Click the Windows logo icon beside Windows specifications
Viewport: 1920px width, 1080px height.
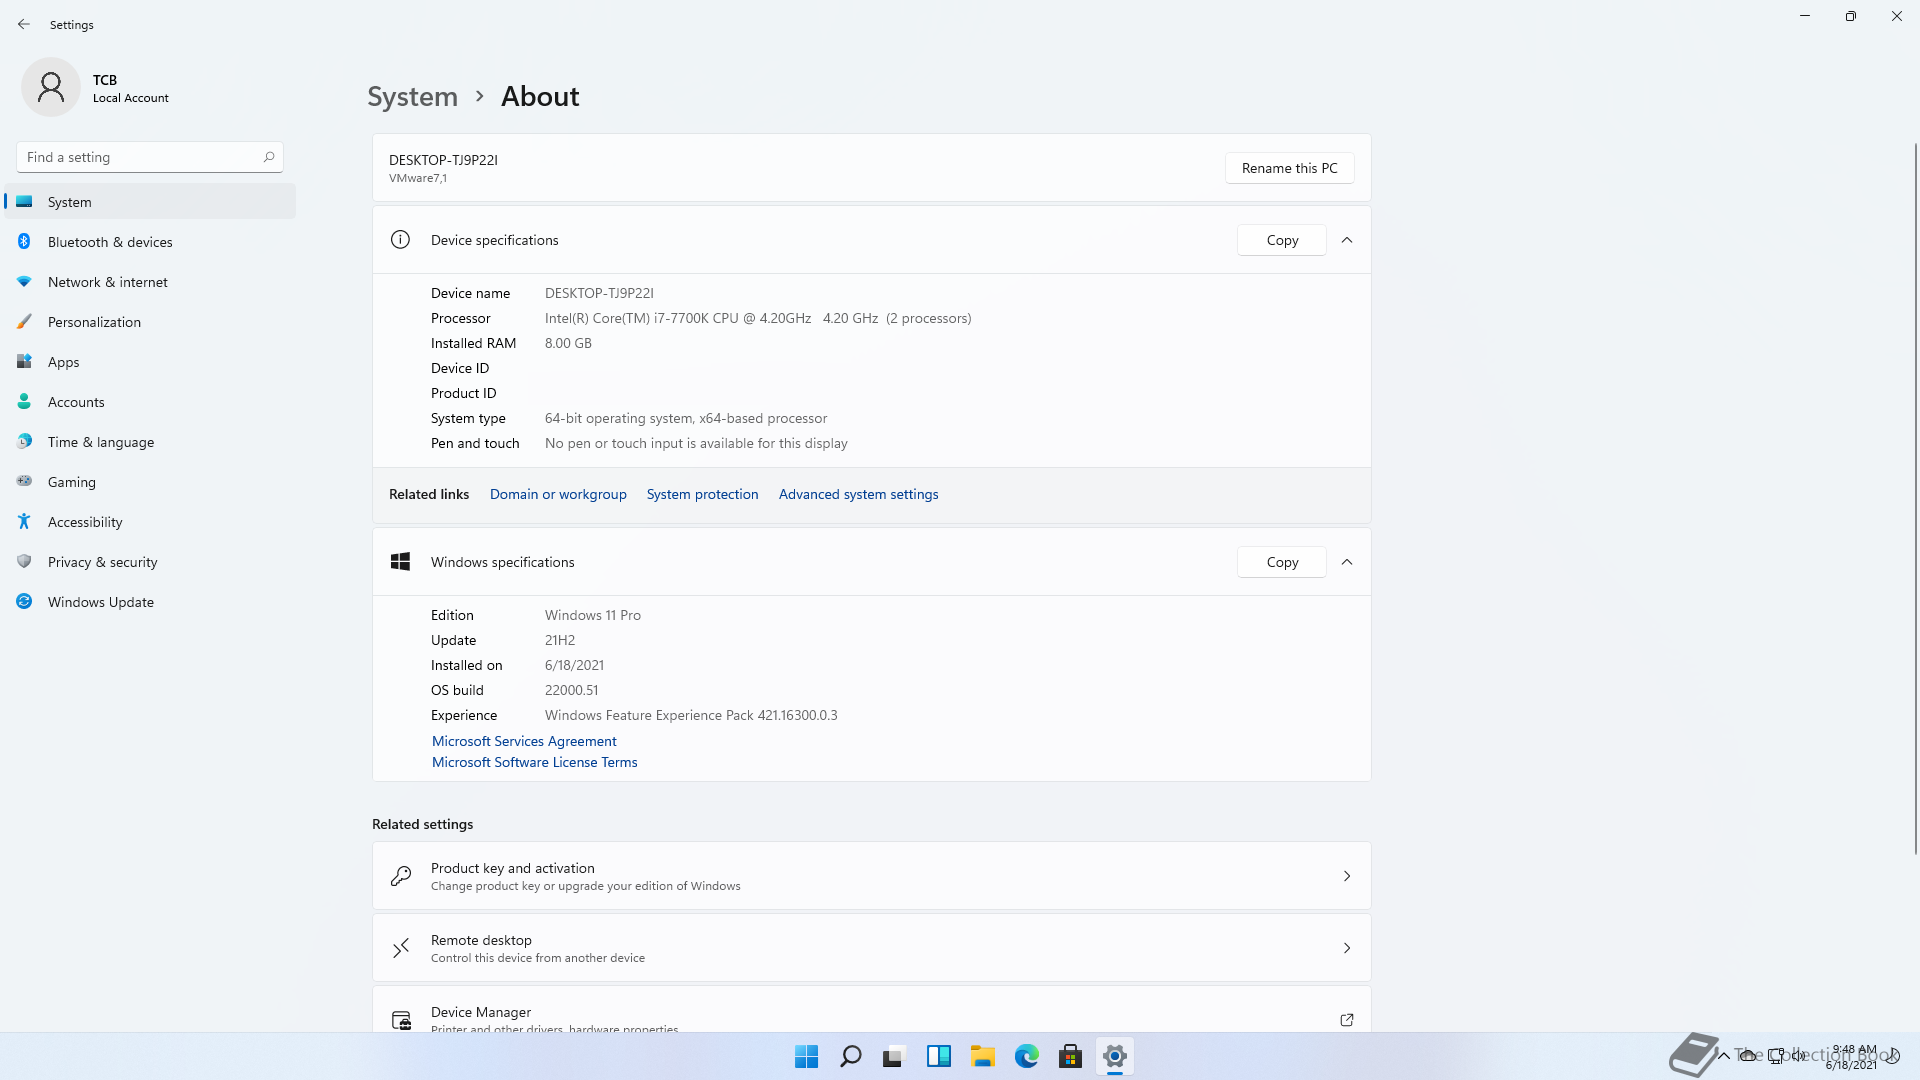coord(400,562)
